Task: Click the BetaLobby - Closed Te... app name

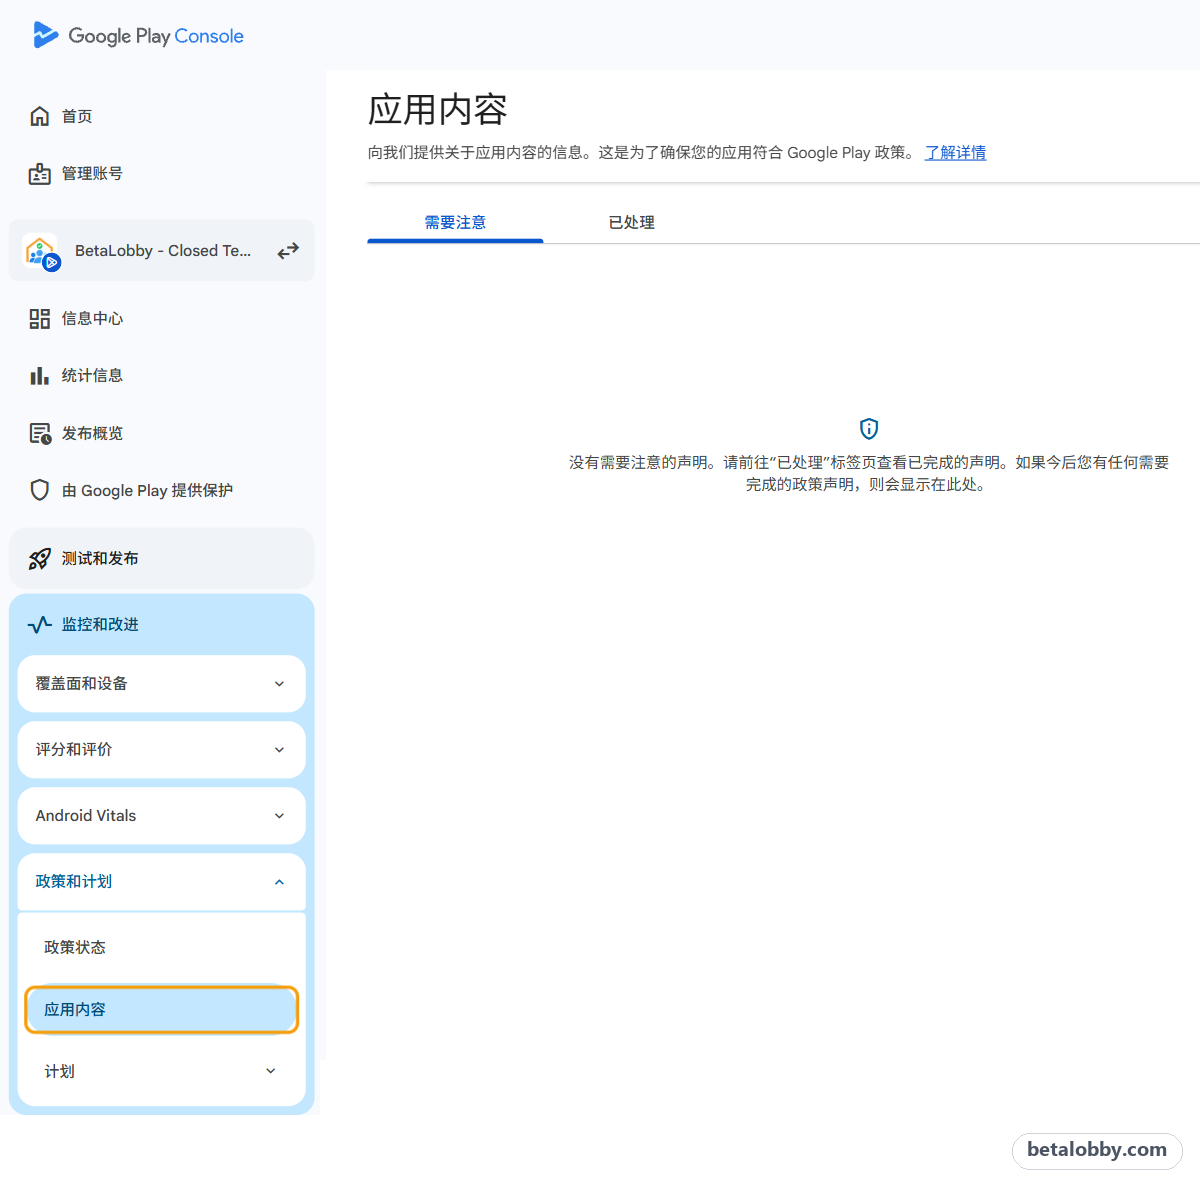Action: click(x=163, y=251)
